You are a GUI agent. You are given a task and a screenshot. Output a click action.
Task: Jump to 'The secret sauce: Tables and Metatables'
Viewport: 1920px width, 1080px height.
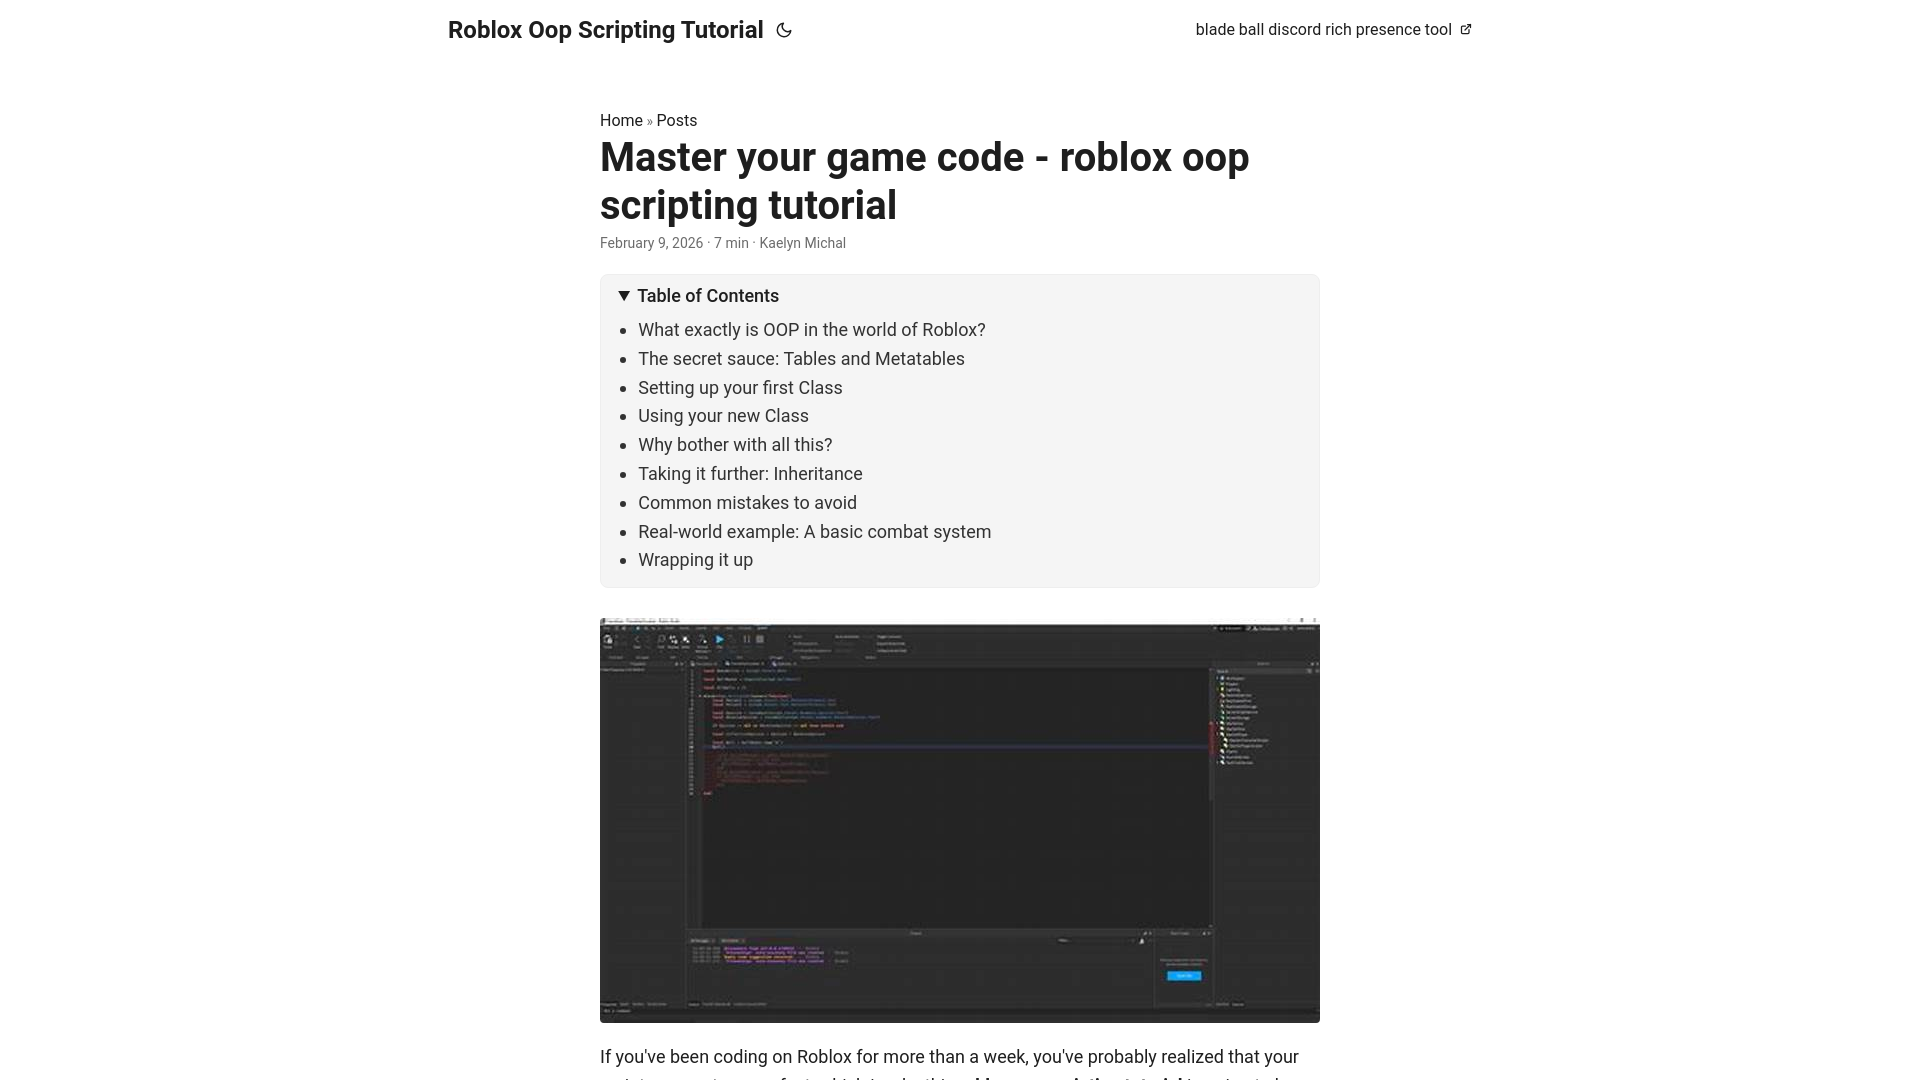[x=801, y=359]
